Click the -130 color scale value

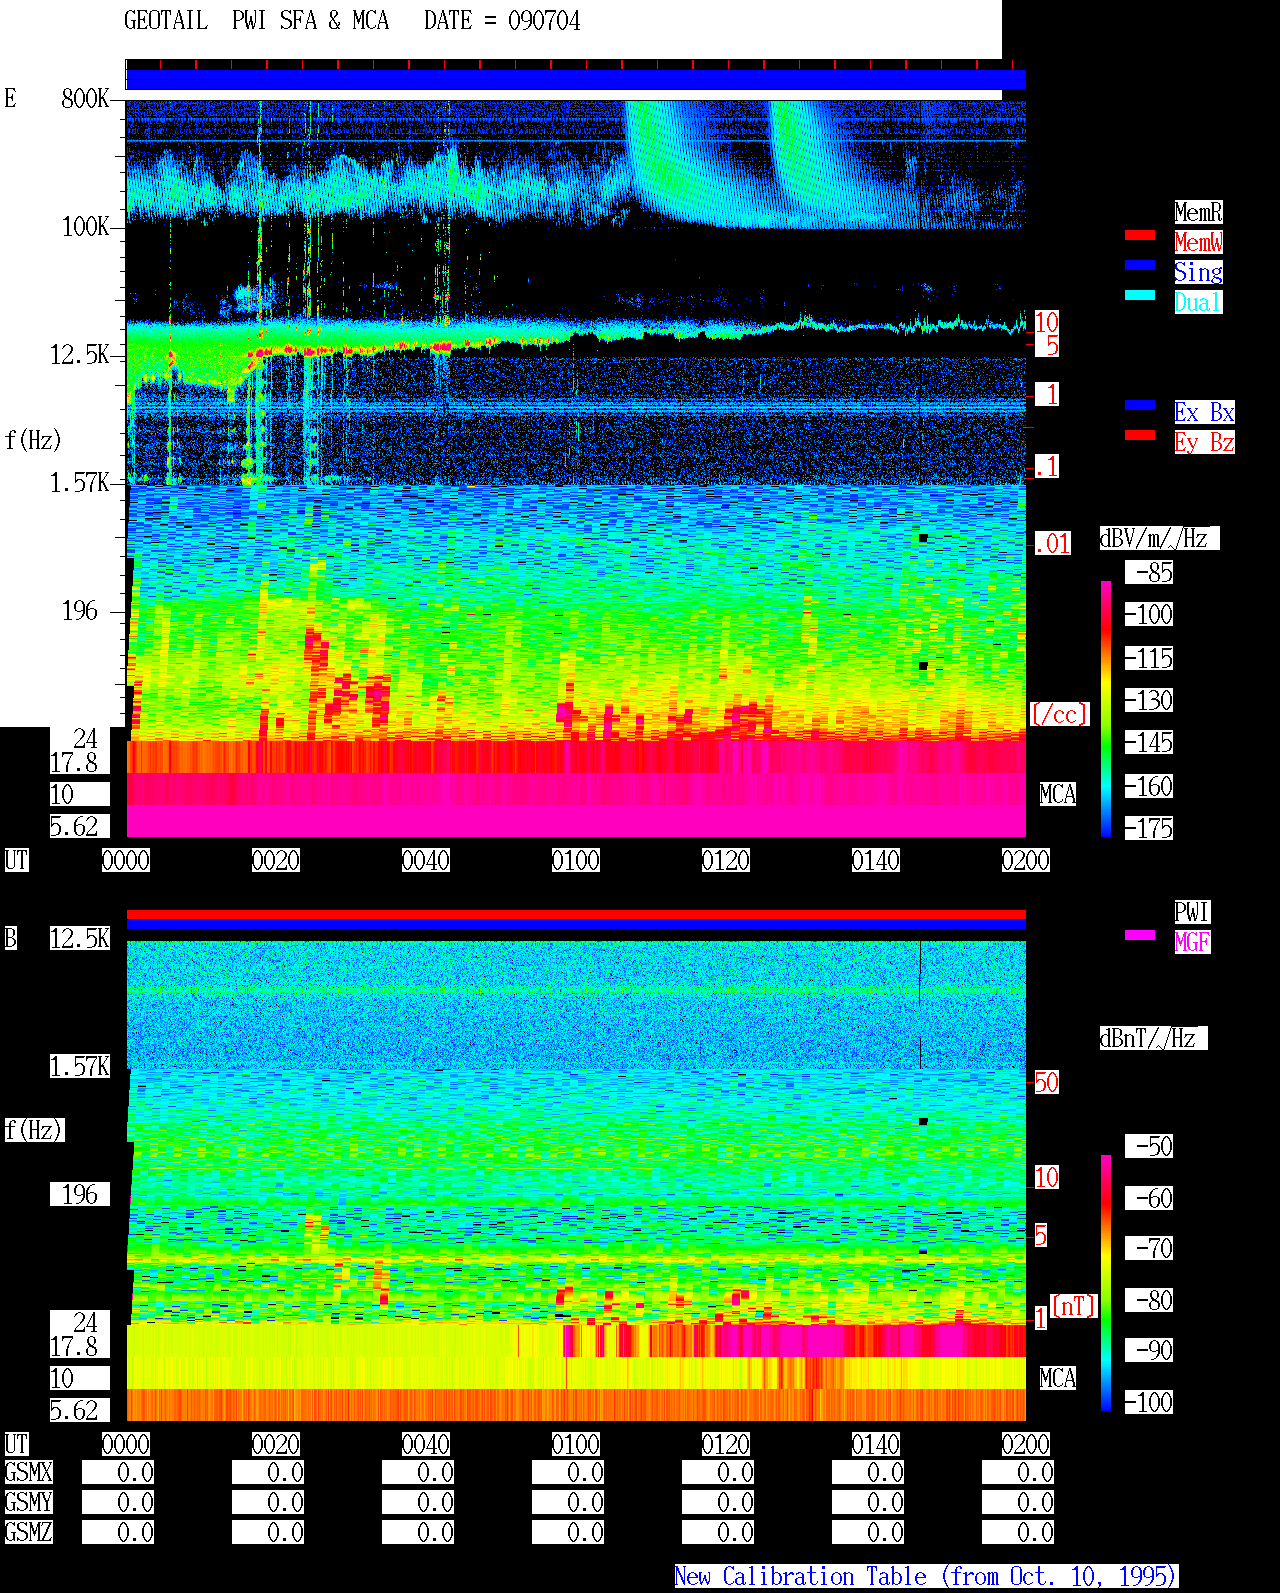tap(1149, 700)
